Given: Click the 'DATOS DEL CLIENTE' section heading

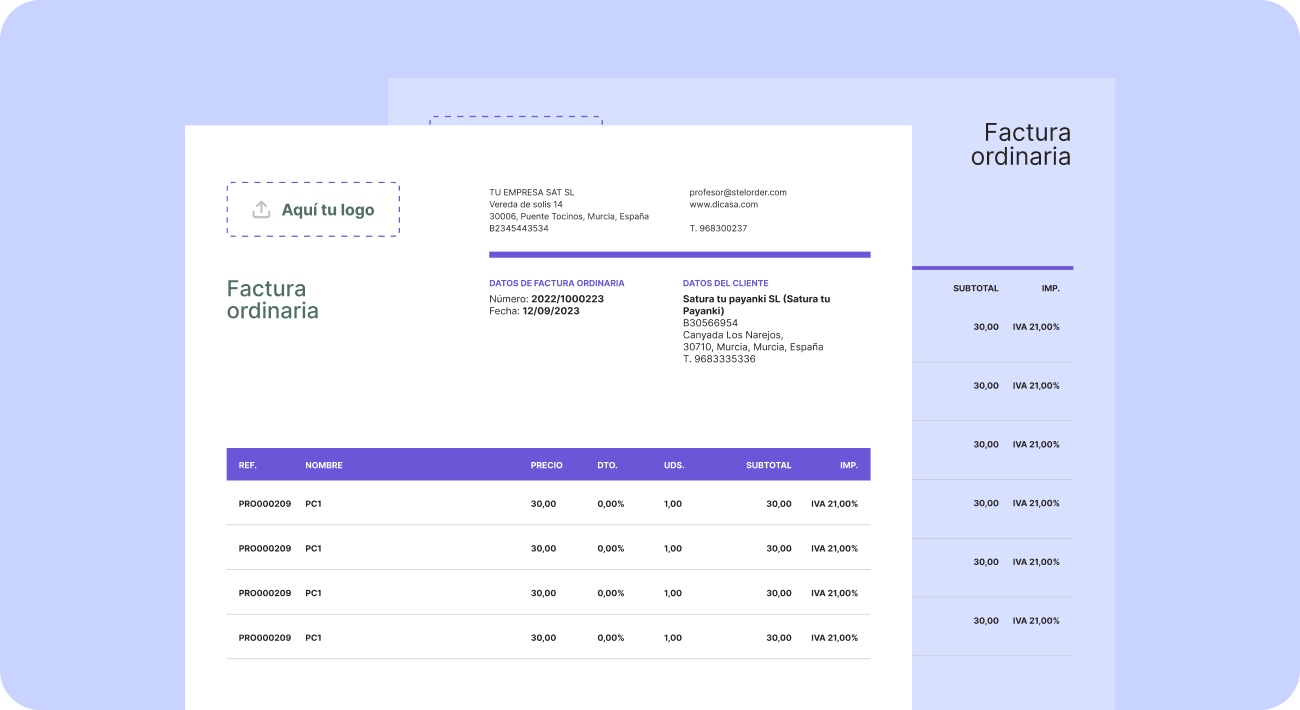Looking at the screenshot, I should pos(725,283).
